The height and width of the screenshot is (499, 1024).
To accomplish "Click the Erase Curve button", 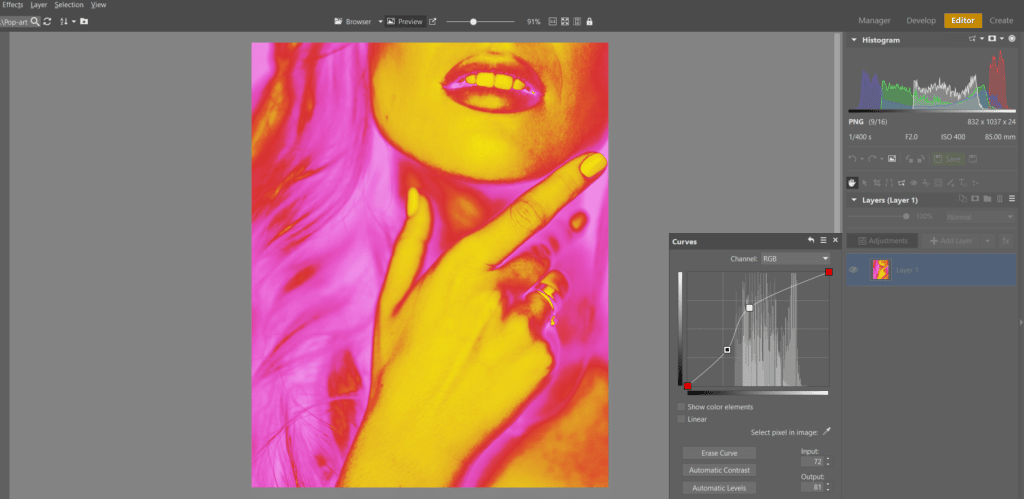I will pyautogui.click(x=719, y=453).
